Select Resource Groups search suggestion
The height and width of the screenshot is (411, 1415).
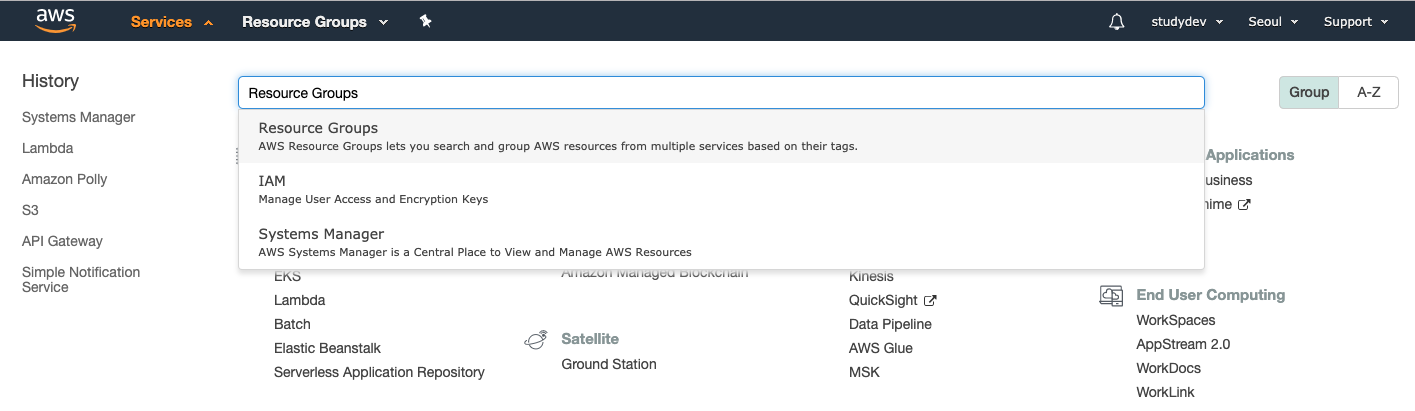[x=721, y=136]
